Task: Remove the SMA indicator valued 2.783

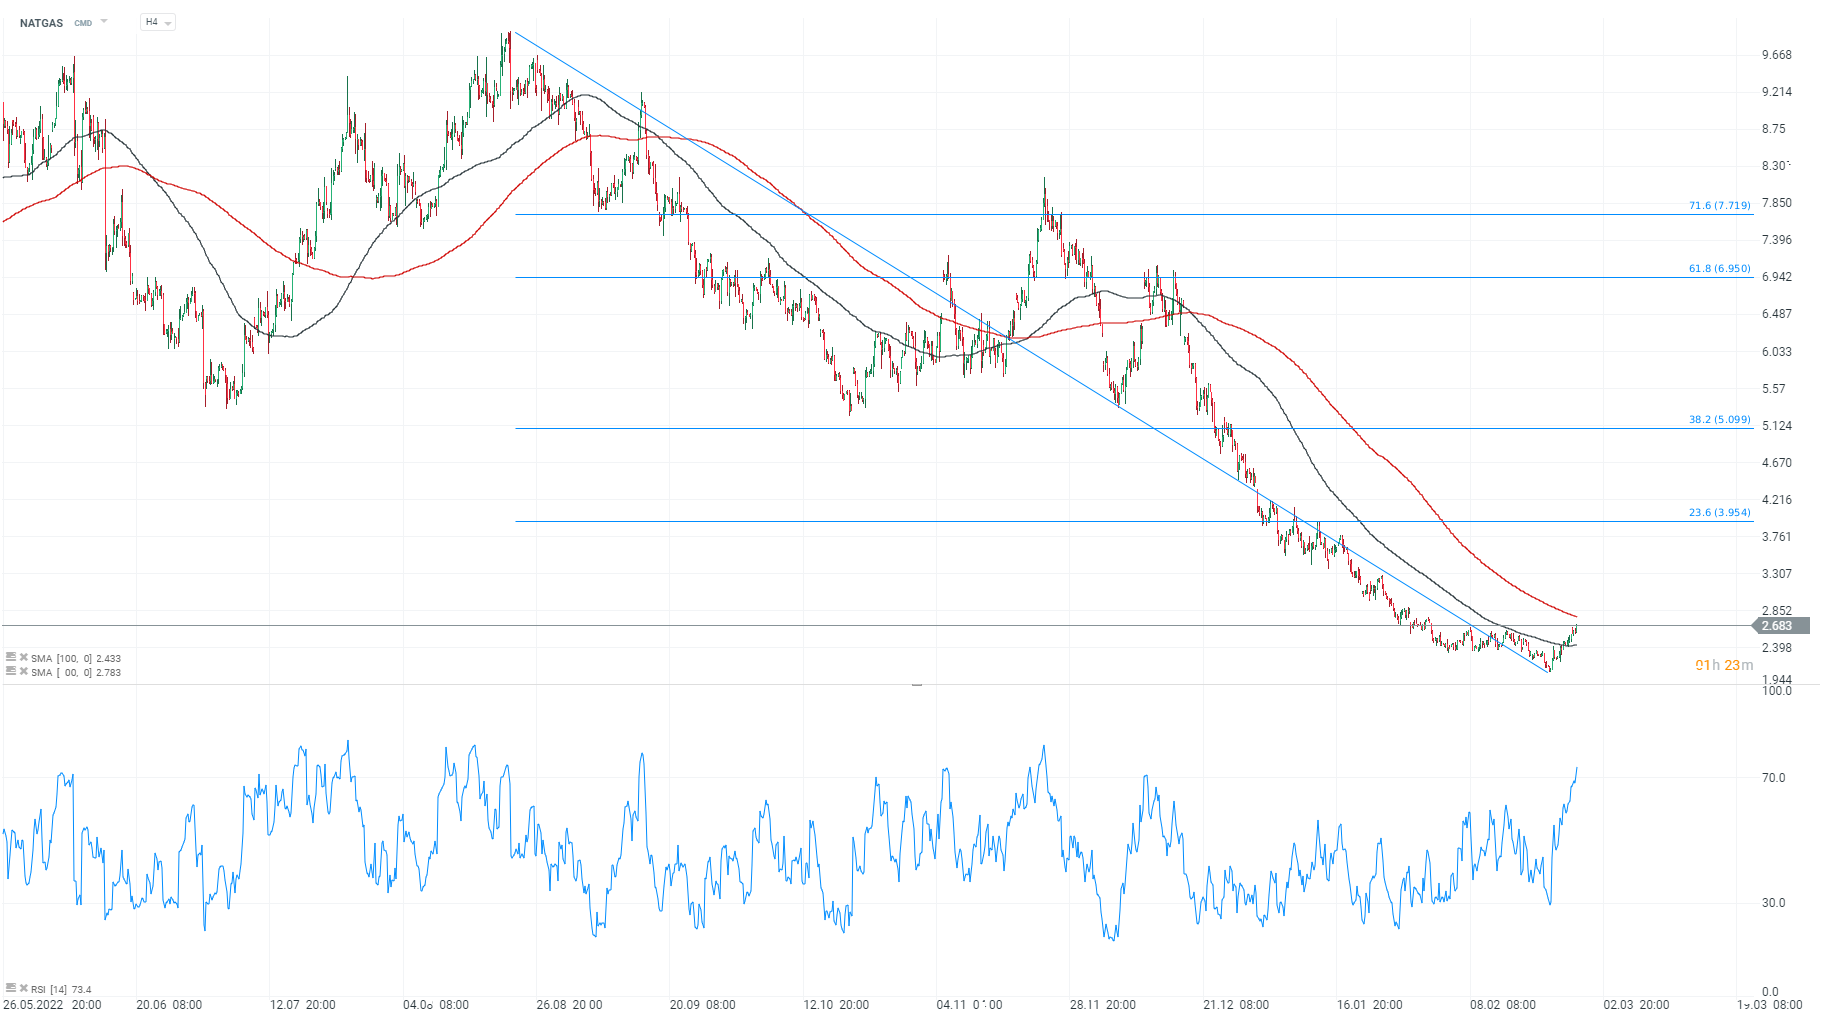Action: (24, 671)
